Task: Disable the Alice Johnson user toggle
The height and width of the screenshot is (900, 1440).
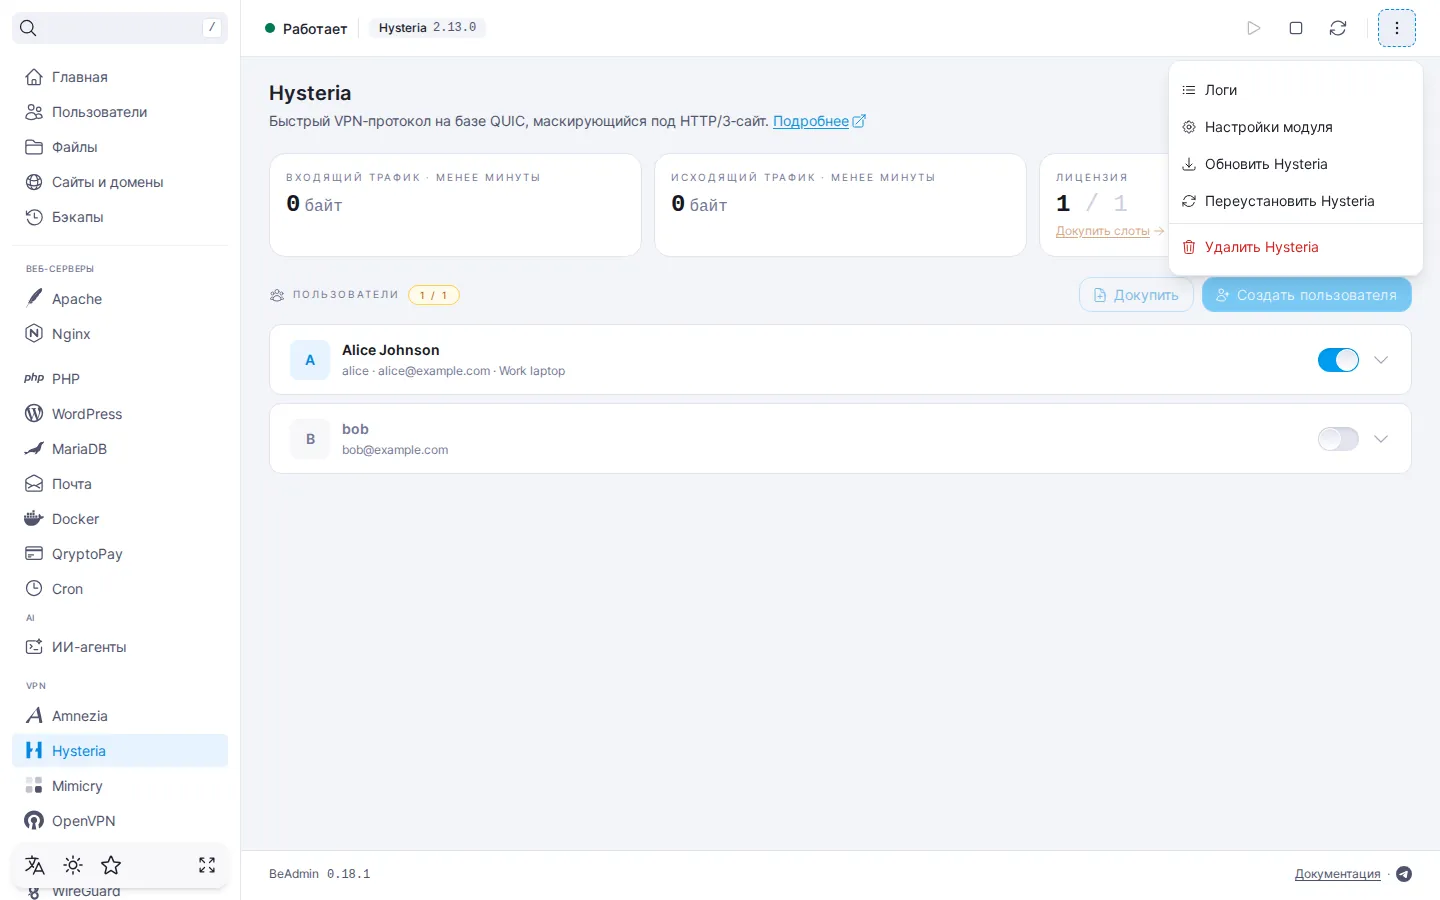Action: click(1338, 360)
